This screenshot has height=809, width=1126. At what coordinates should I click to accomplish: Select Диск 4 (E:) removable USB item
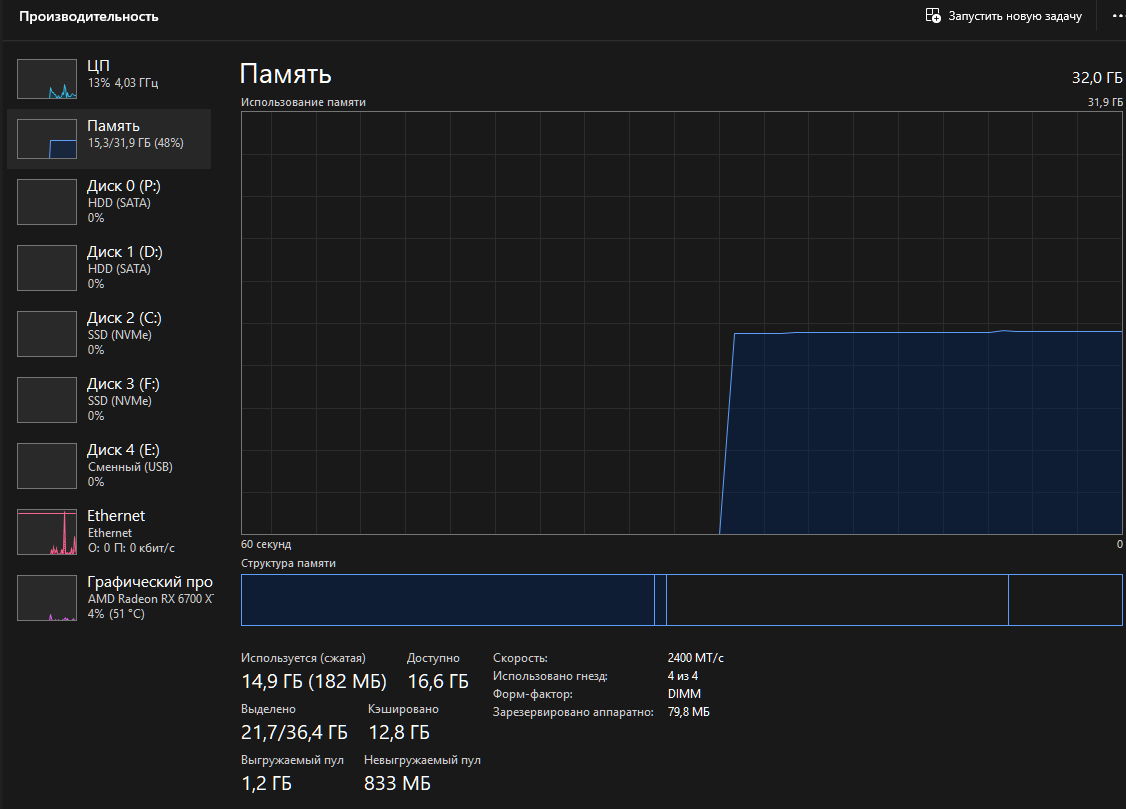coord(109,466)
